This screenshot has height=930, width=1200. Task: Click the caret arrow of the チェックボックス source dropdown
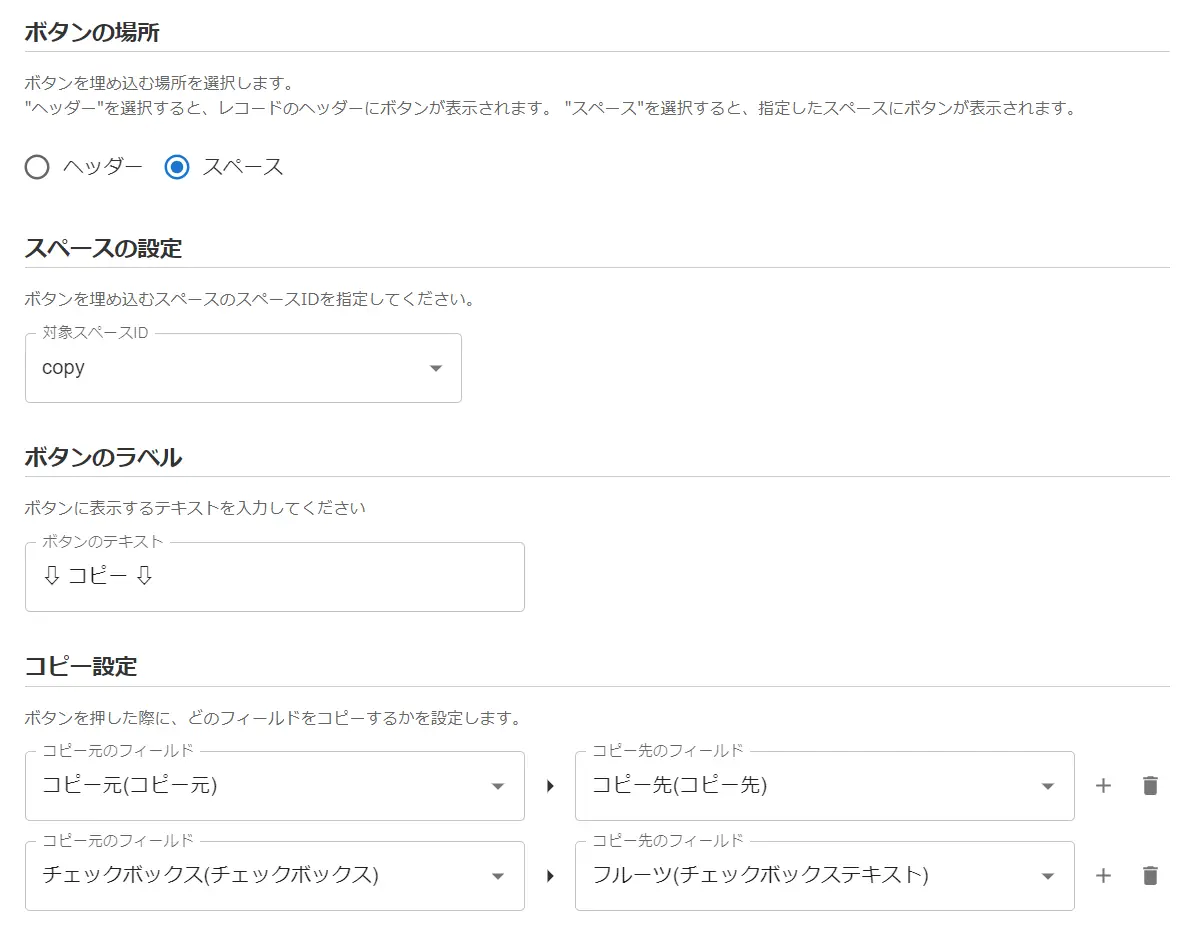498,876
